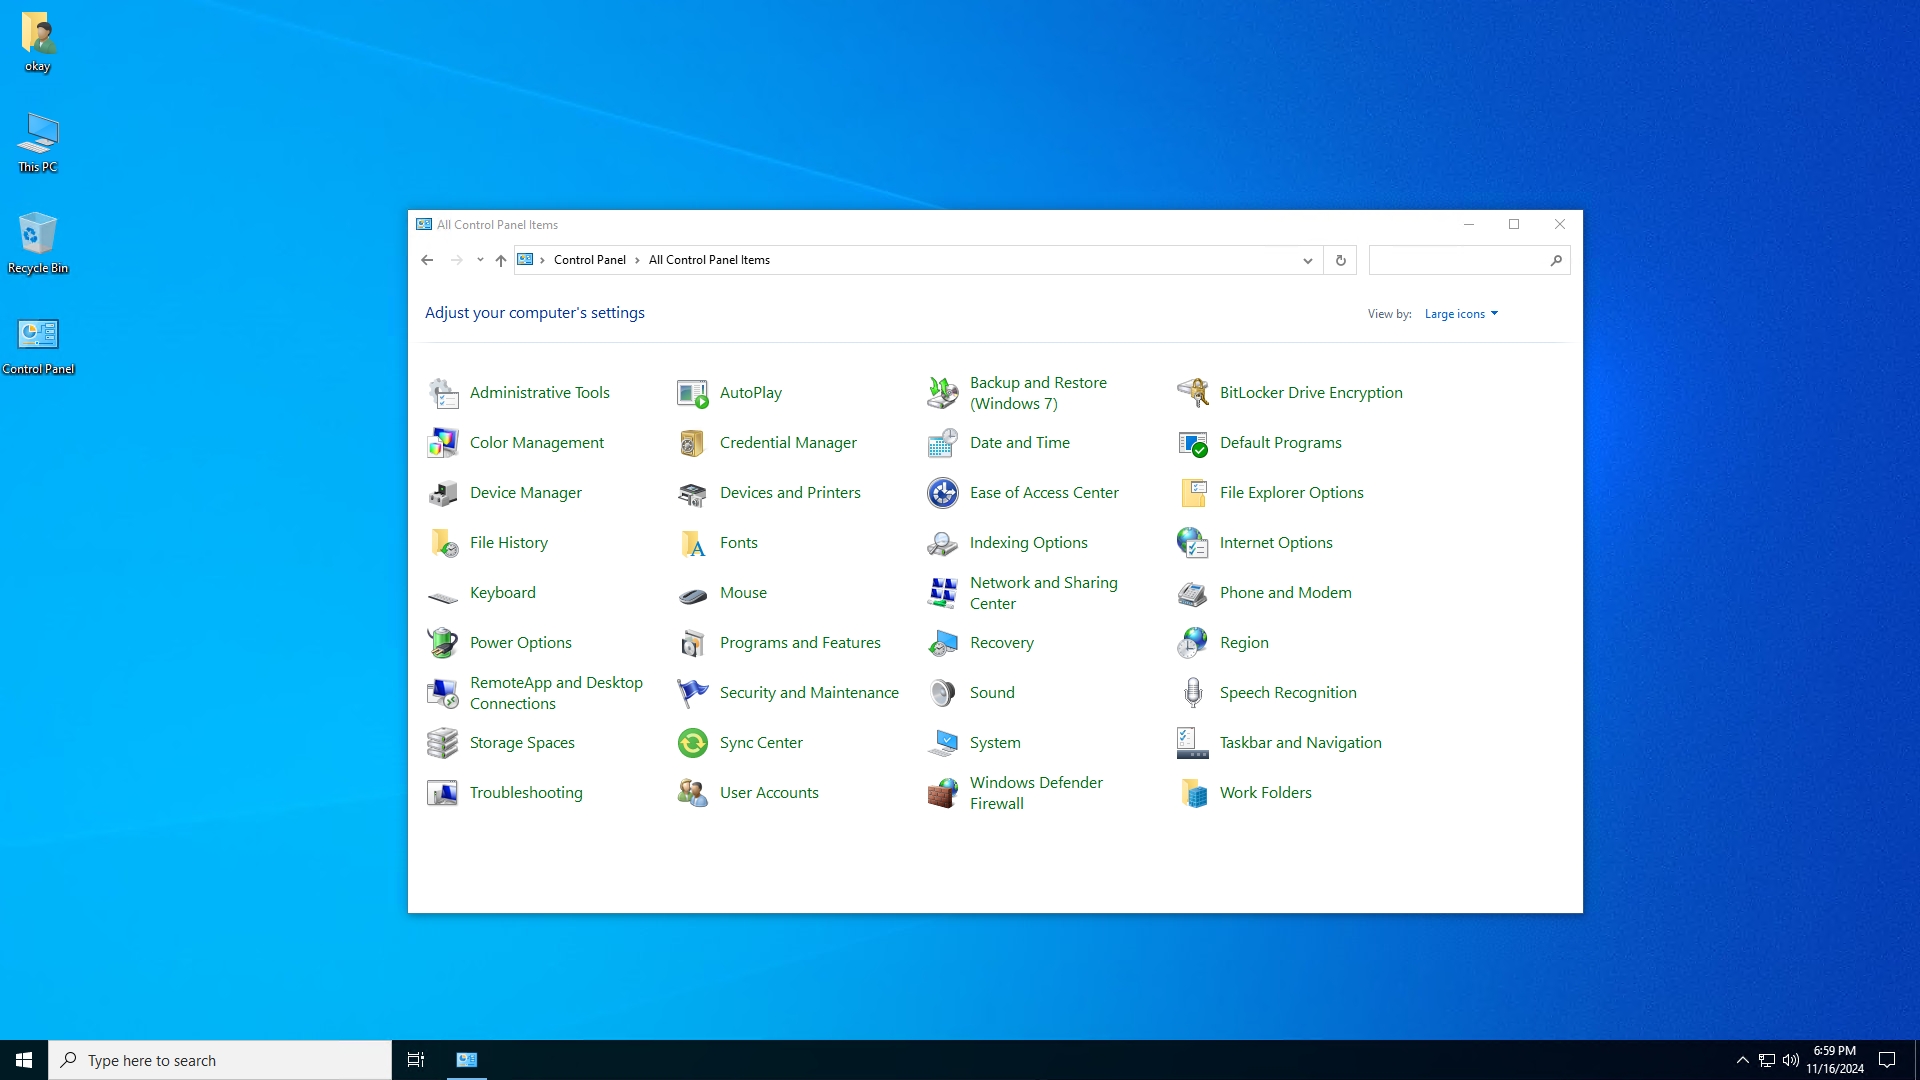Open the Device Manager icon
This screenshot has height=1080, width=1920.
point(442,493)
